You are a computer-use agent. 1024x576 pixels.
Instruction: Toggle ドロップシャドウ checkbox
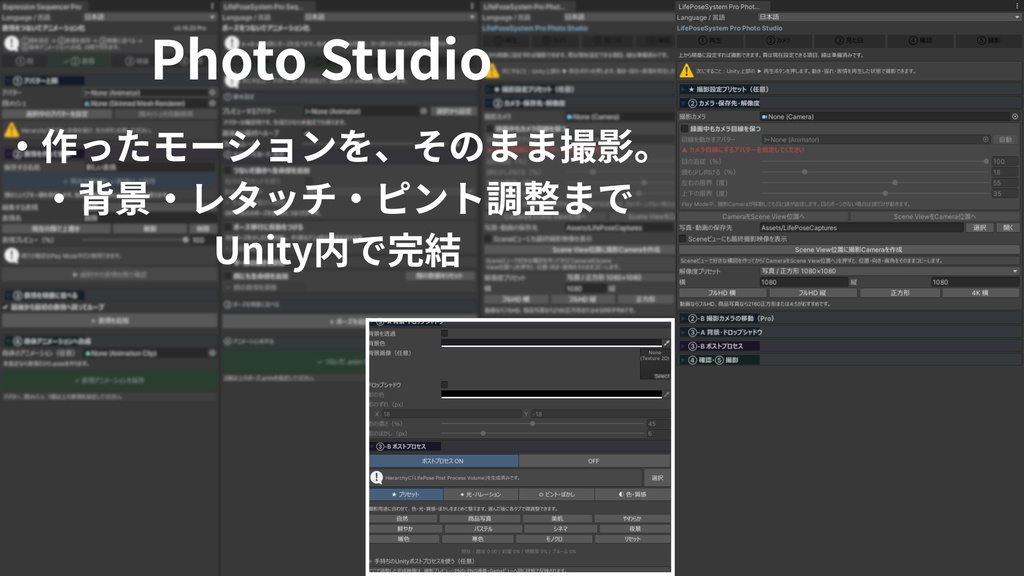[x=445, y=385]
